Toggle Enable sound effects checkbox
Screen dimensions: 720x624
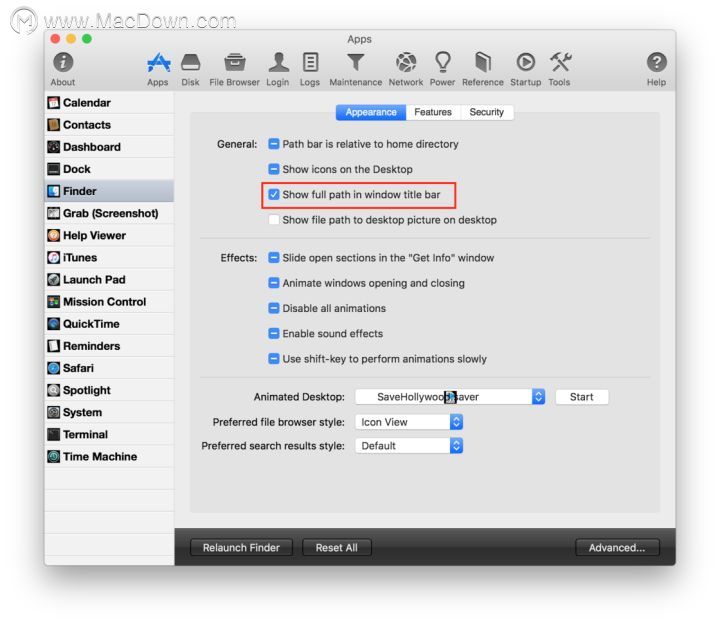274,333
